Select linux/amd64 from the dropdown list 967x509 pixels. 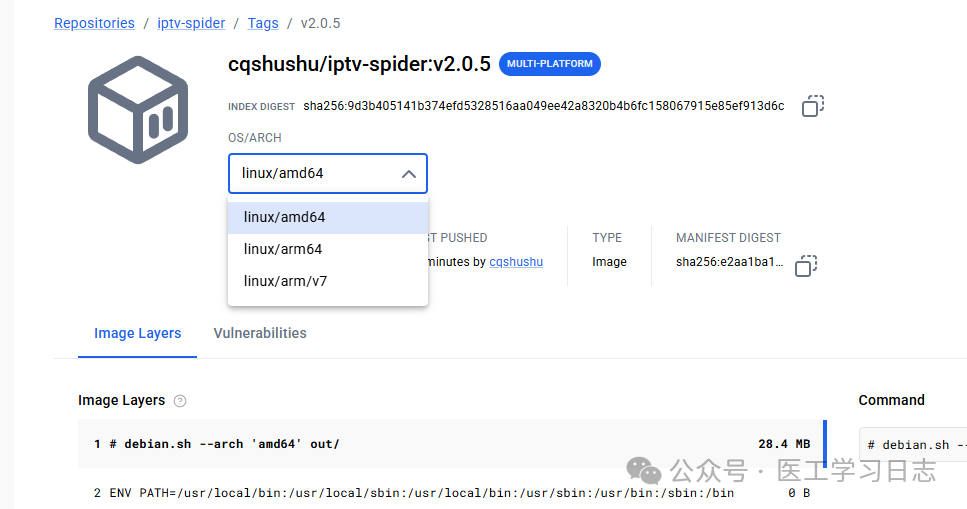click(328, 217)
